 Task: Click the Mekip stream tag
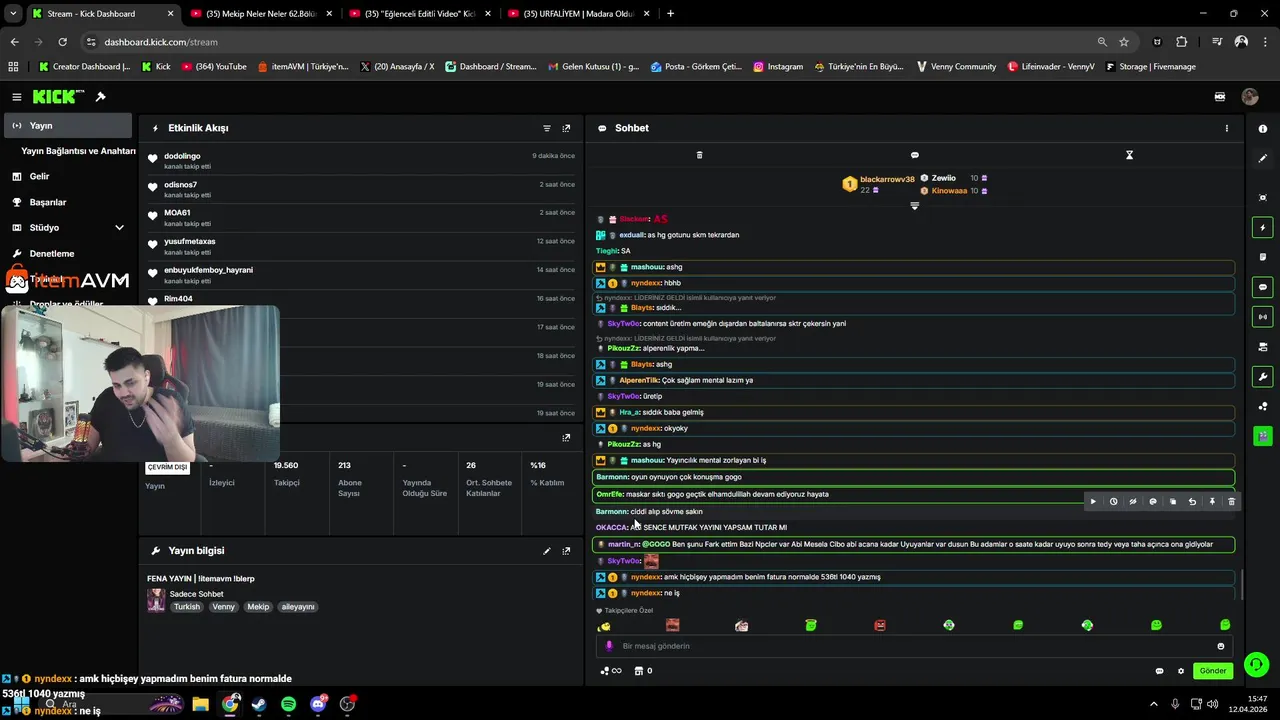(x=259, y=607)
